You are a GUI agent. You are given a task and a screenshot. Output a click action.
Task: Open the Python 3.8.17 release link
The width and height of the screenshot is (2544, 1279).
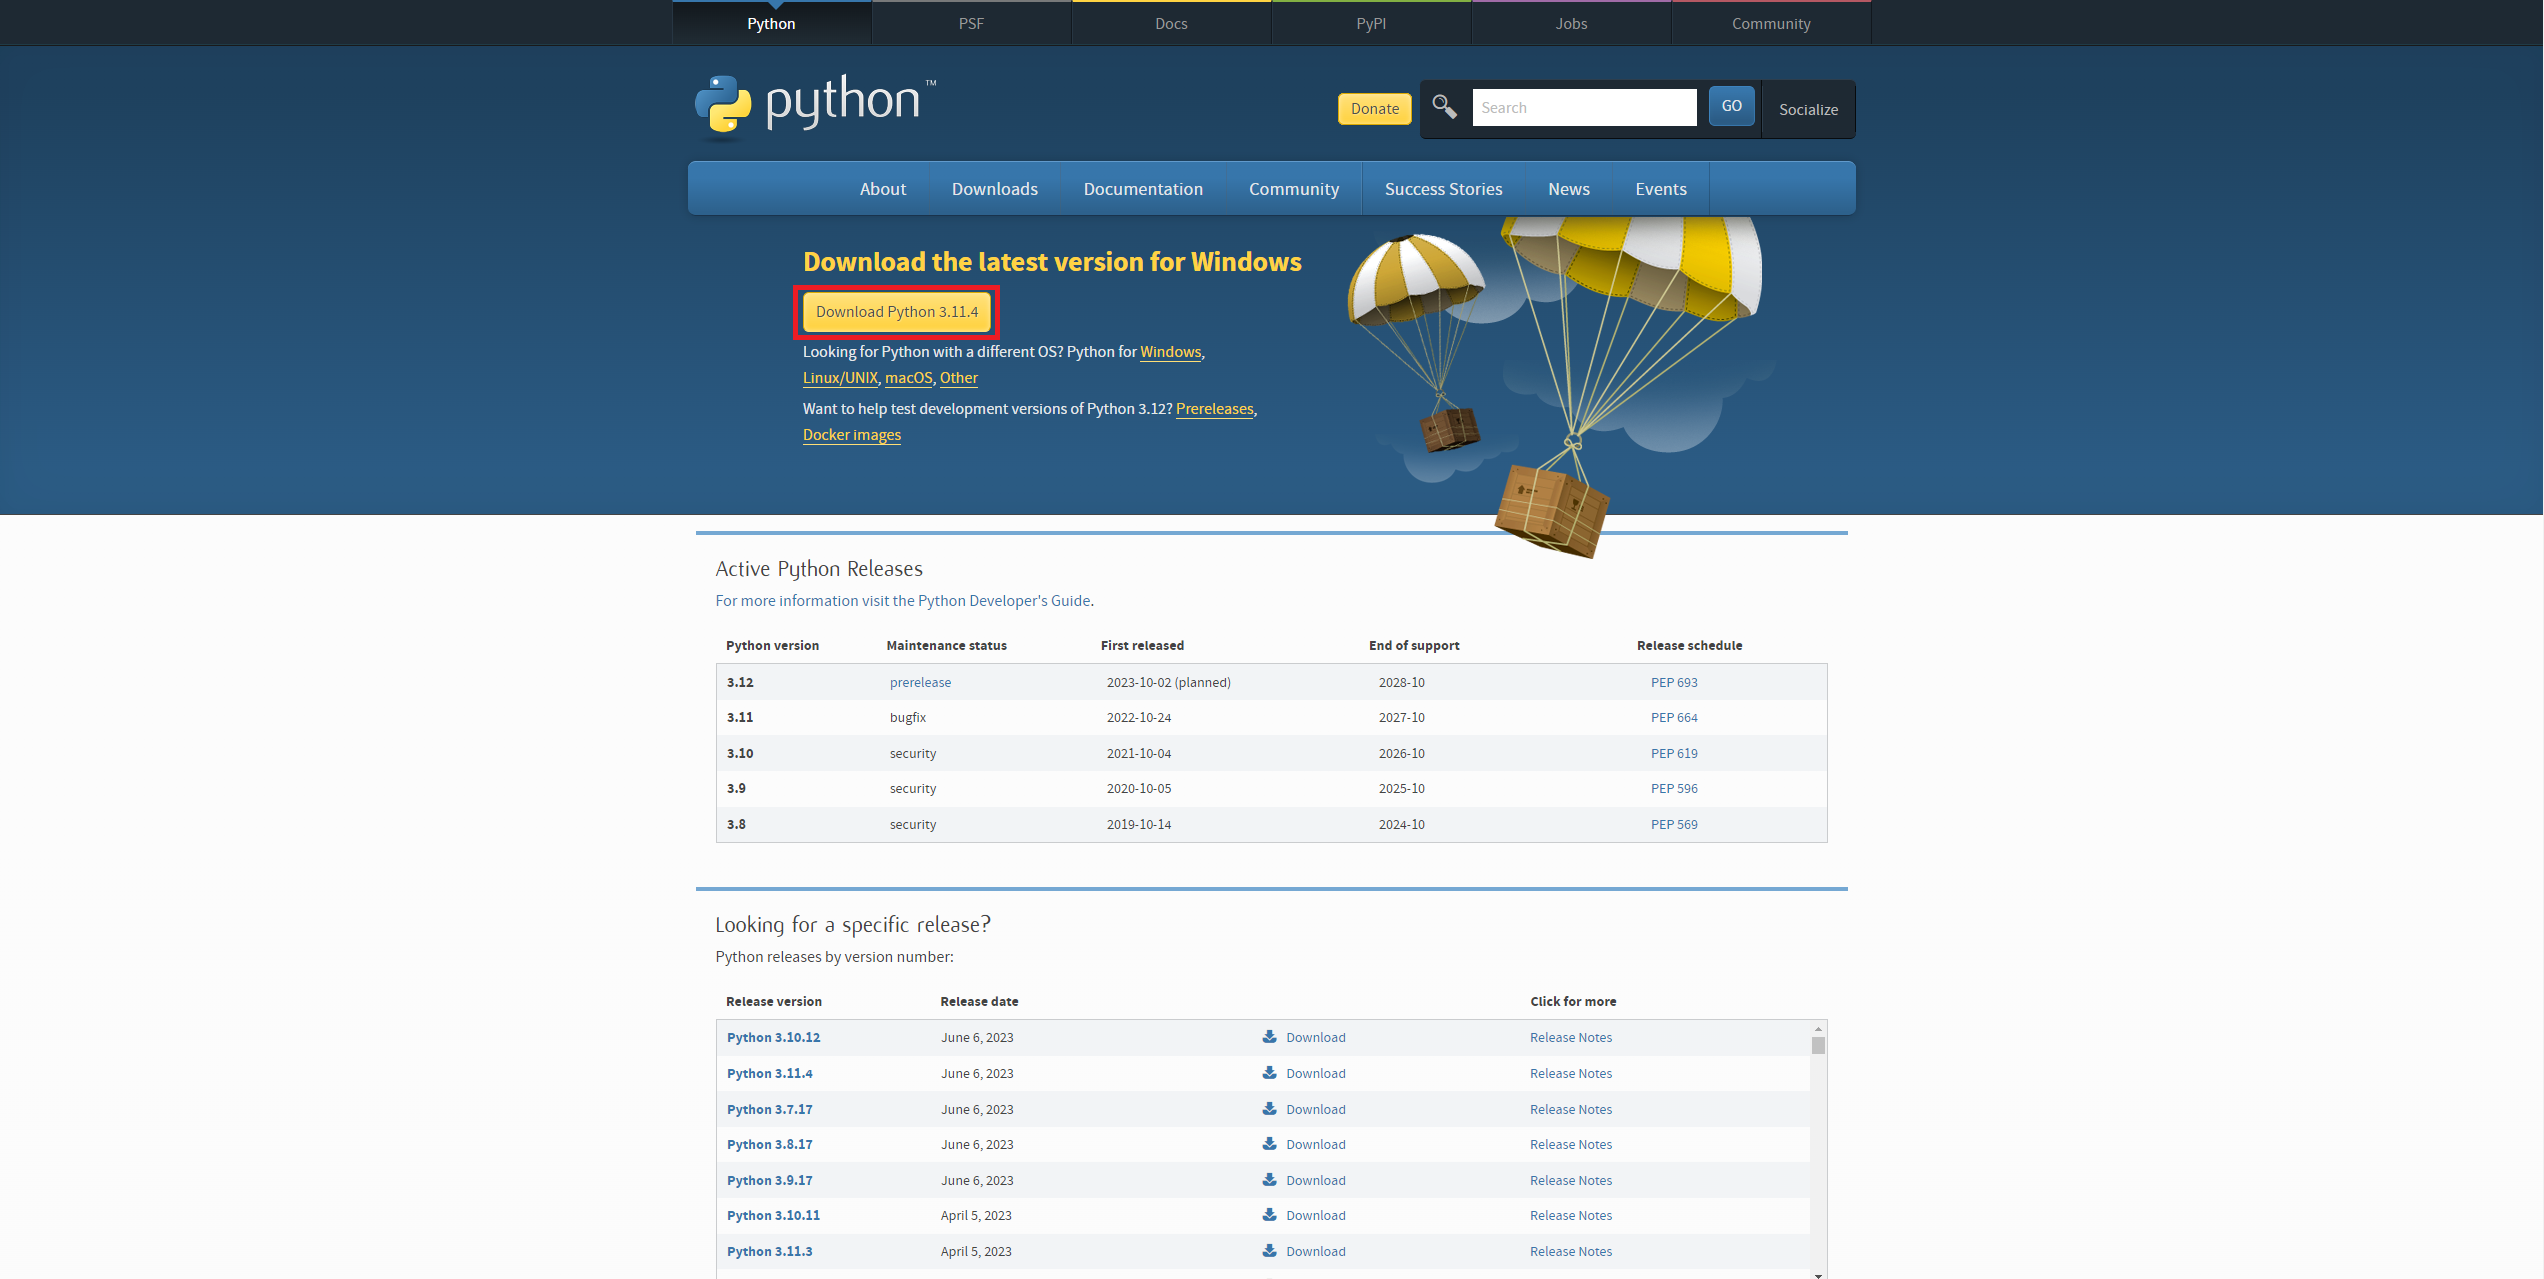point(769,1144)
